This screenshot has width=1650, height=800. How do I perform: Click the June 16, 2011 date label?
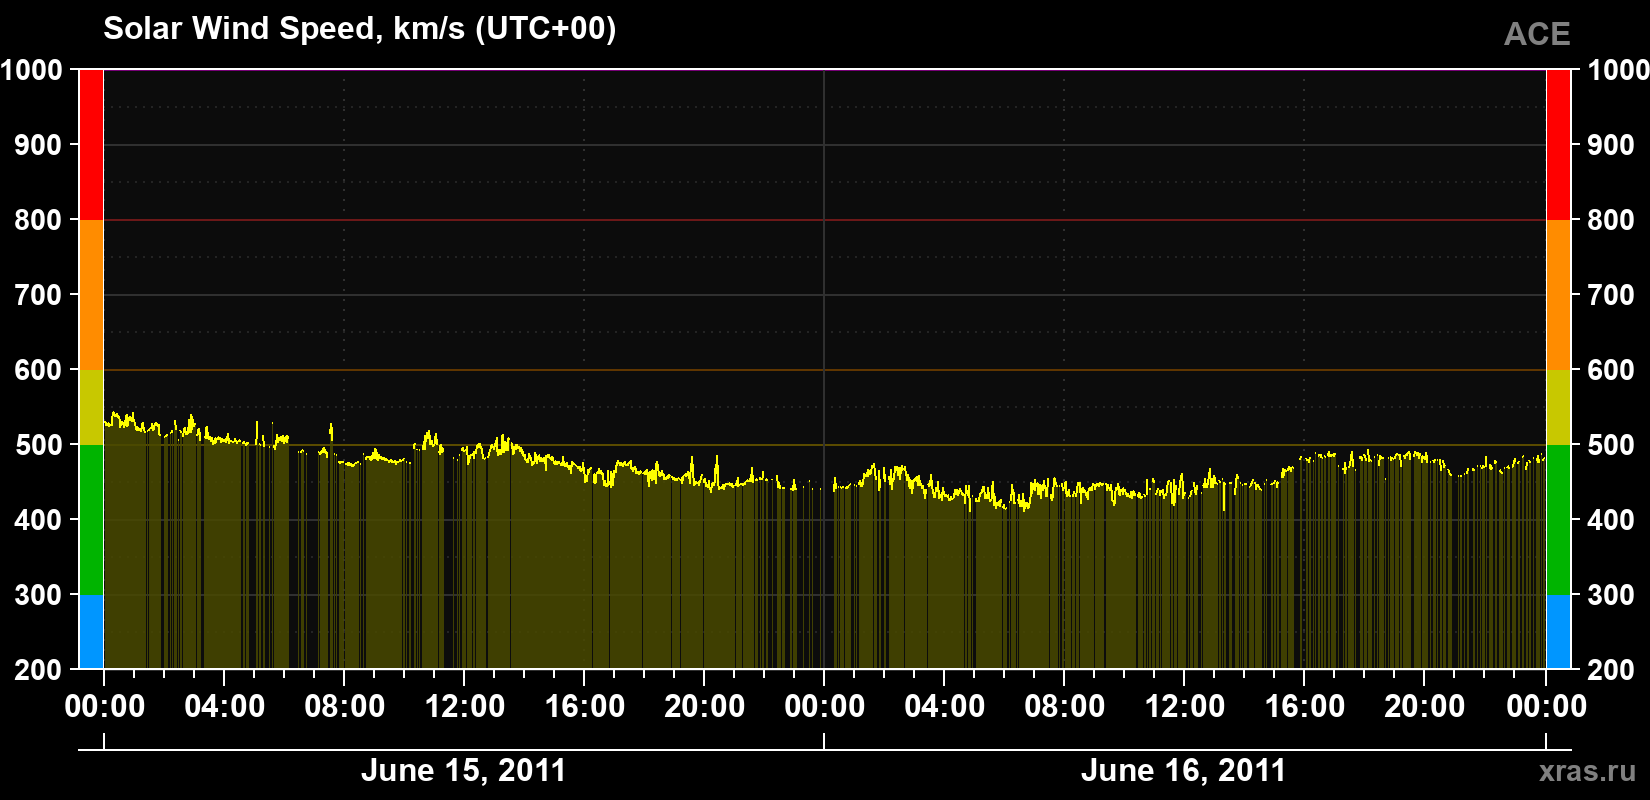[1183, 771]
